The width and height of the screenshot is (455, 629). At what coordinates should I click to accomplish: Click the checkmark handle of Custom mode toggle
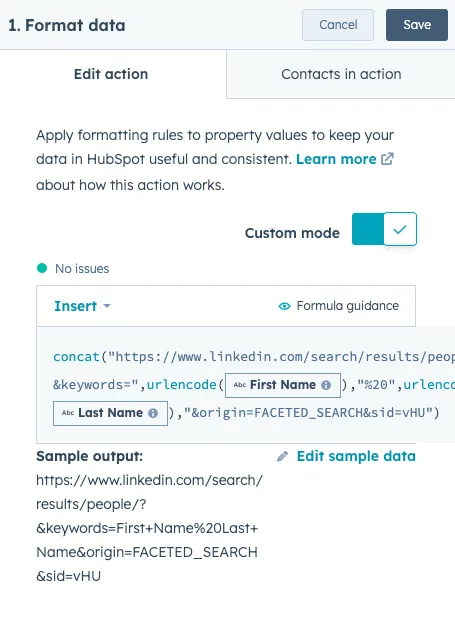pyautogui.click(x=400, y=229)
